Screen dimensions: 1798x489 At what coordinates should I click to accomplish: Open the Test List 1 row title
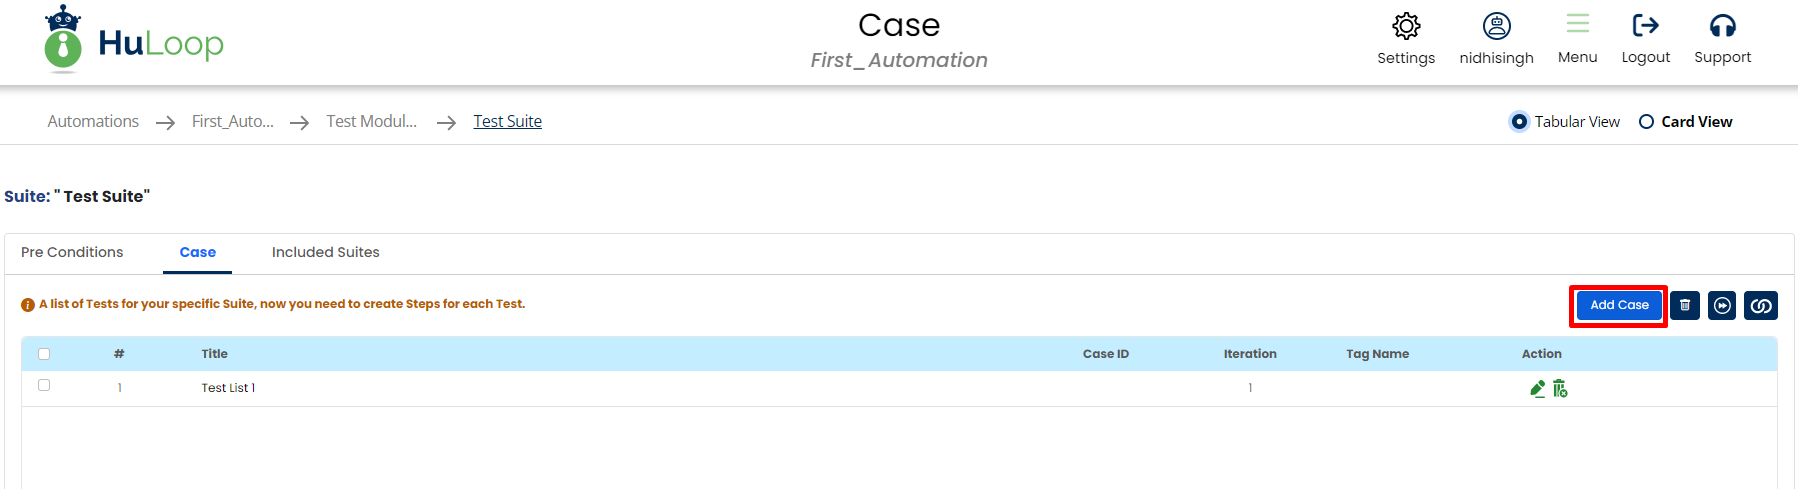[x=228, y=388]
